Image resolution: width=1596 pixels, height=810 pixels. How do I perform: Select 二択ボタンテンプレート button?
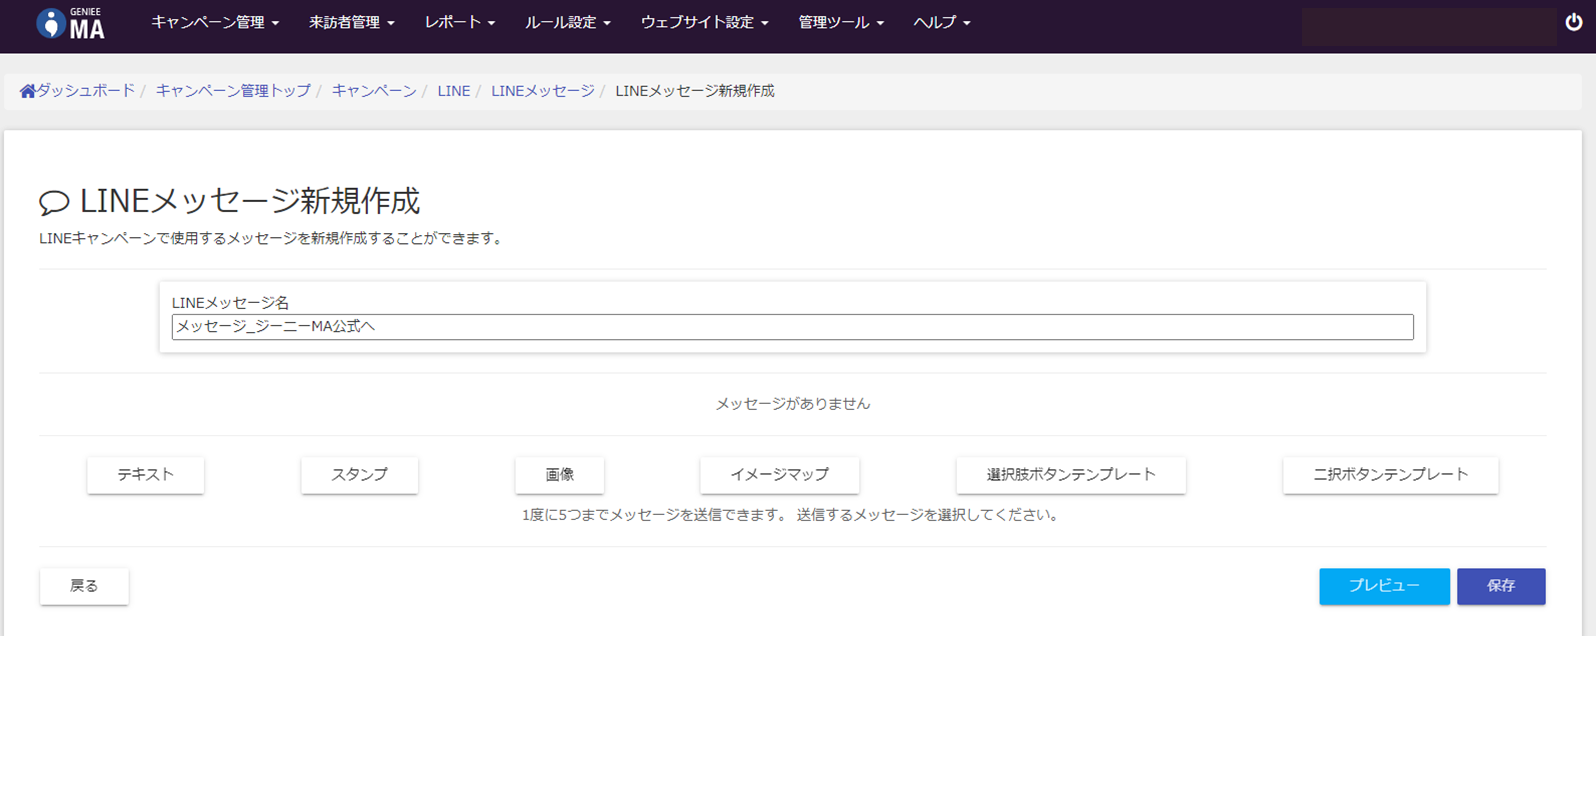1391,475
